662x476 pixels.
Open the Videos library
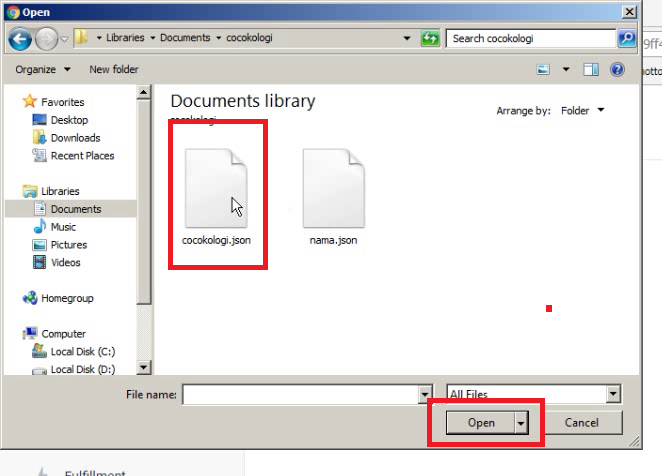(65, 262)
